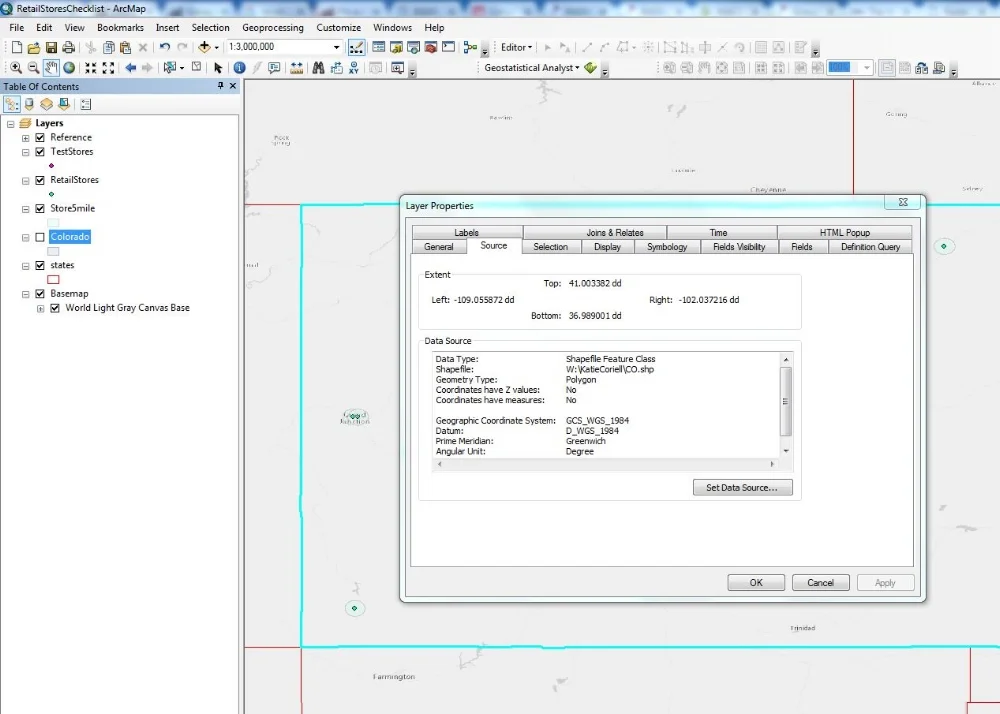Viewport: 1000px width, 714px height.
Task: Select the Measure ruler tool
Action: pos(297,68)
